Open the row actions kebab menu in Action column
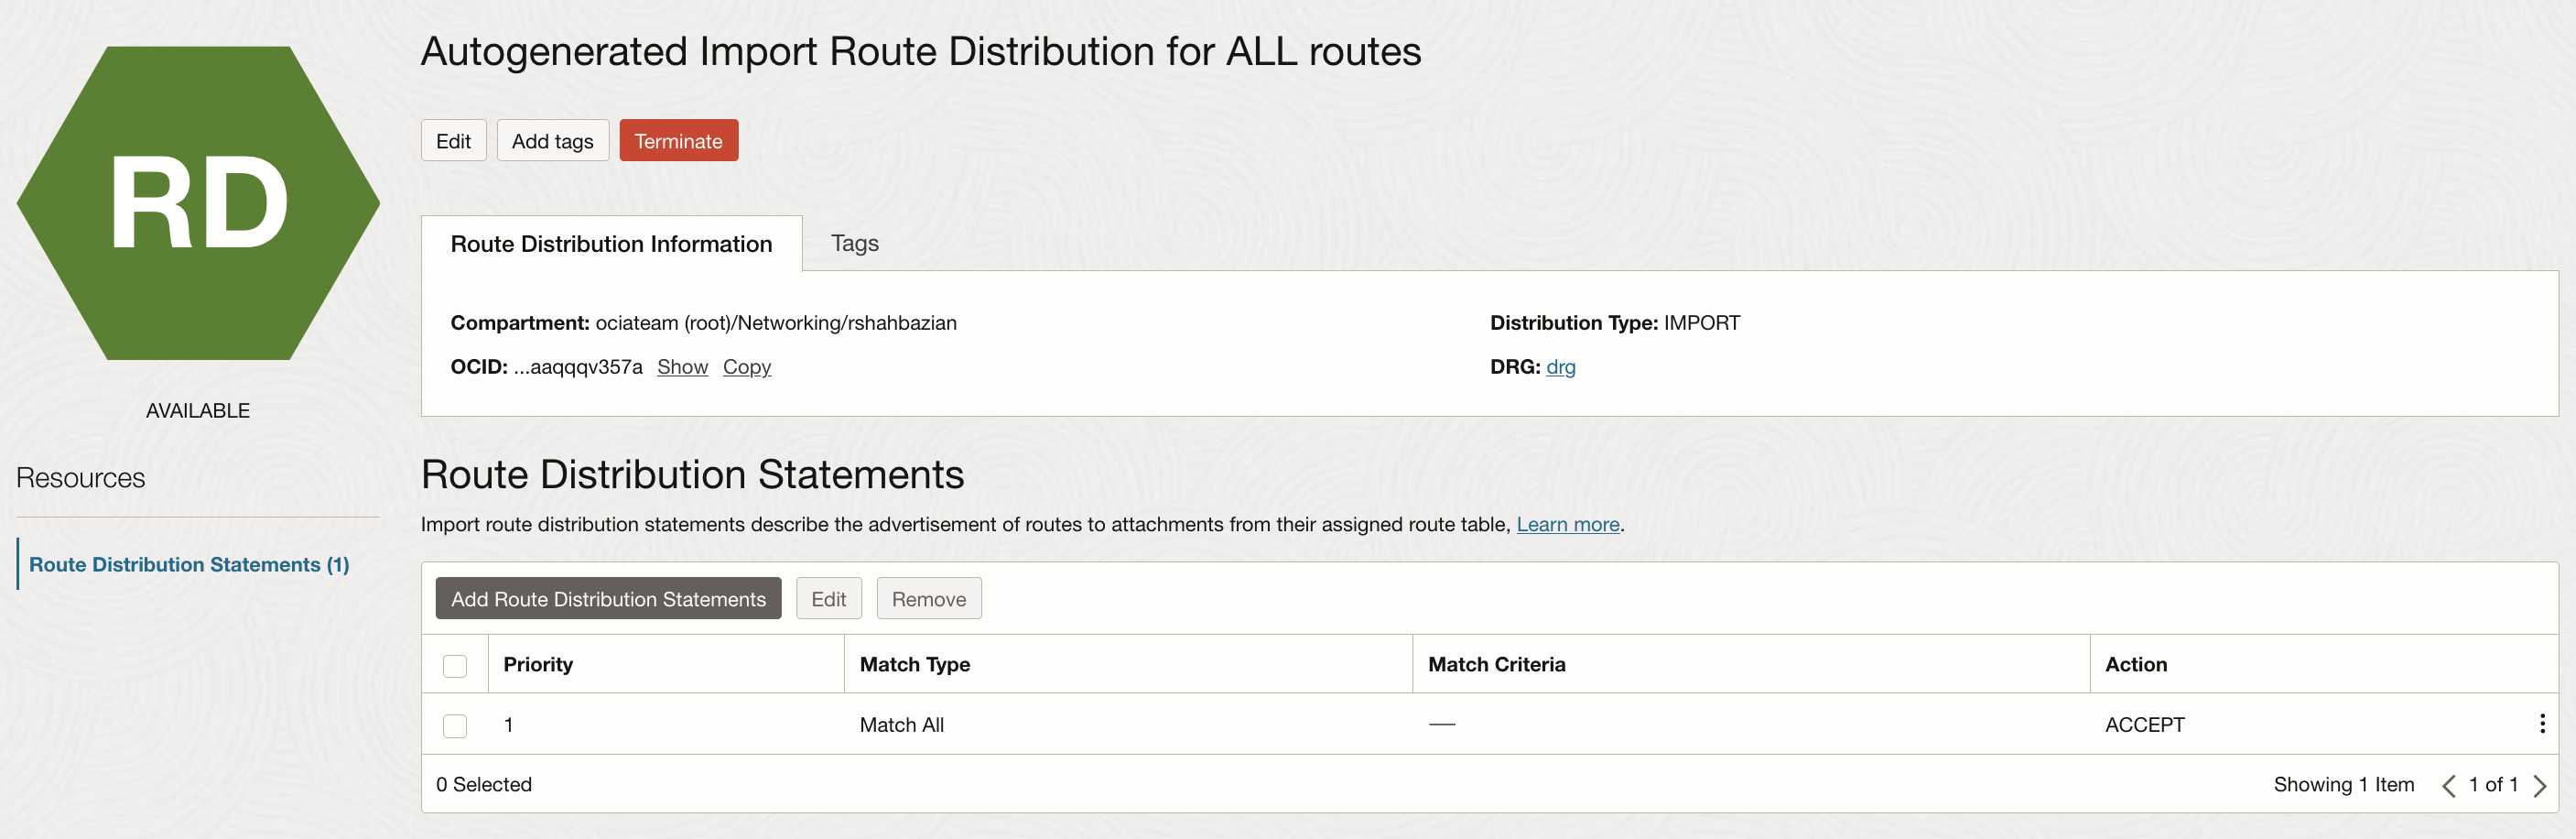The height and width of the screenshot is (839, 2576). pos(2541,723)
